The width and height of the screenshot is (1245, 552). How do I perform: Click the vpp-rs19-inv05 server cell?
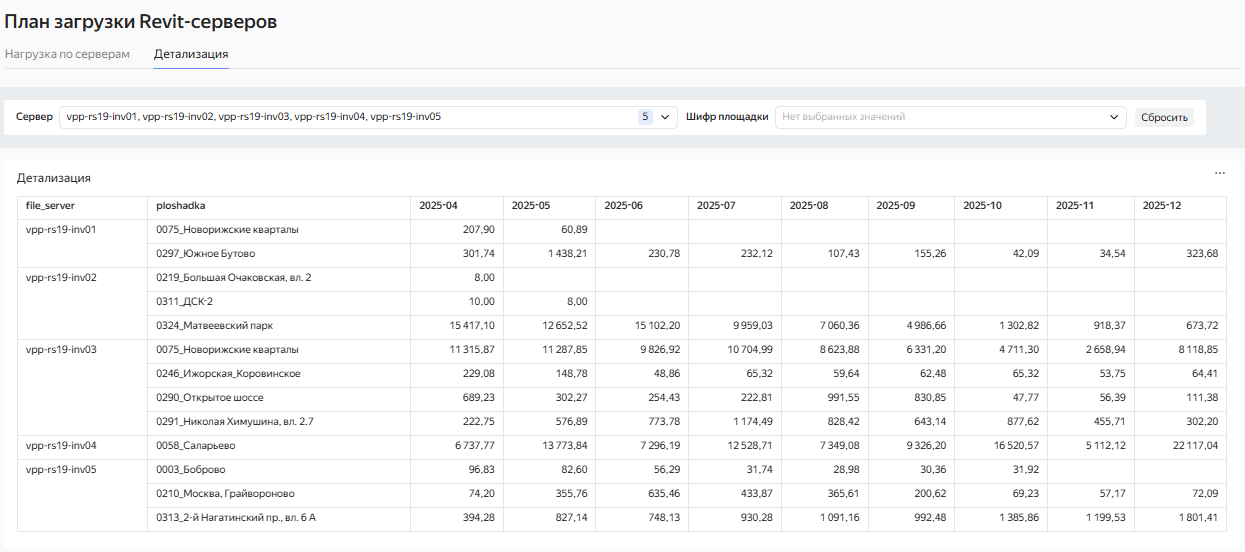pyautogui.click(x=61, y=470)
